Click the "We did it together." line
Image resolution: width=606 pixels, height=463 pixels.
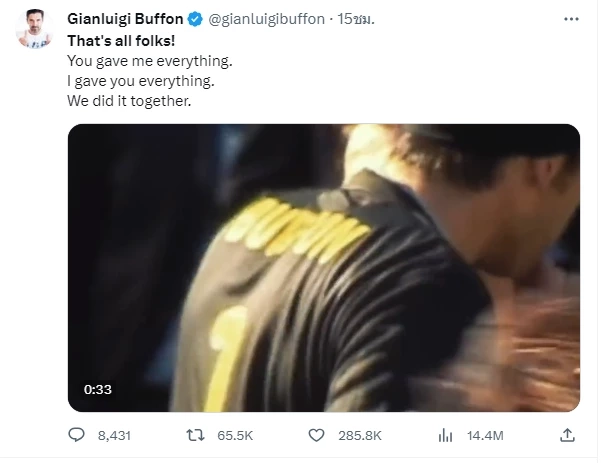click(127, 101)
